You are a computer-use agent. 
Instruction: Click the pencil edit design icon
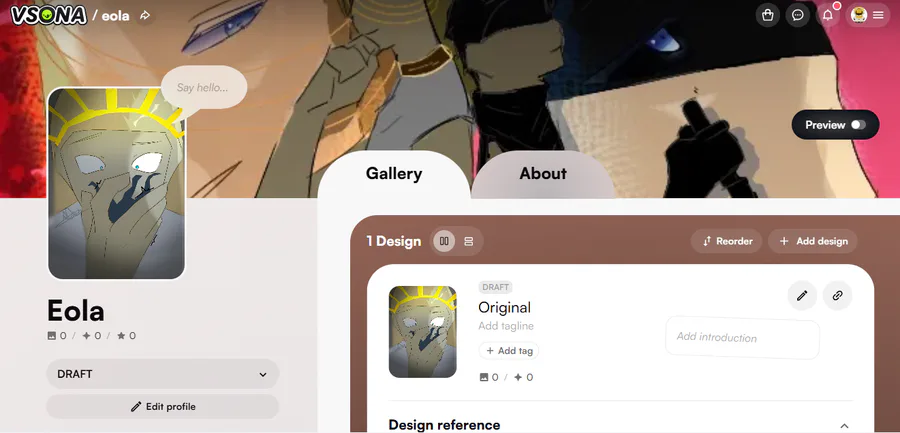click(x=802, y=296)
